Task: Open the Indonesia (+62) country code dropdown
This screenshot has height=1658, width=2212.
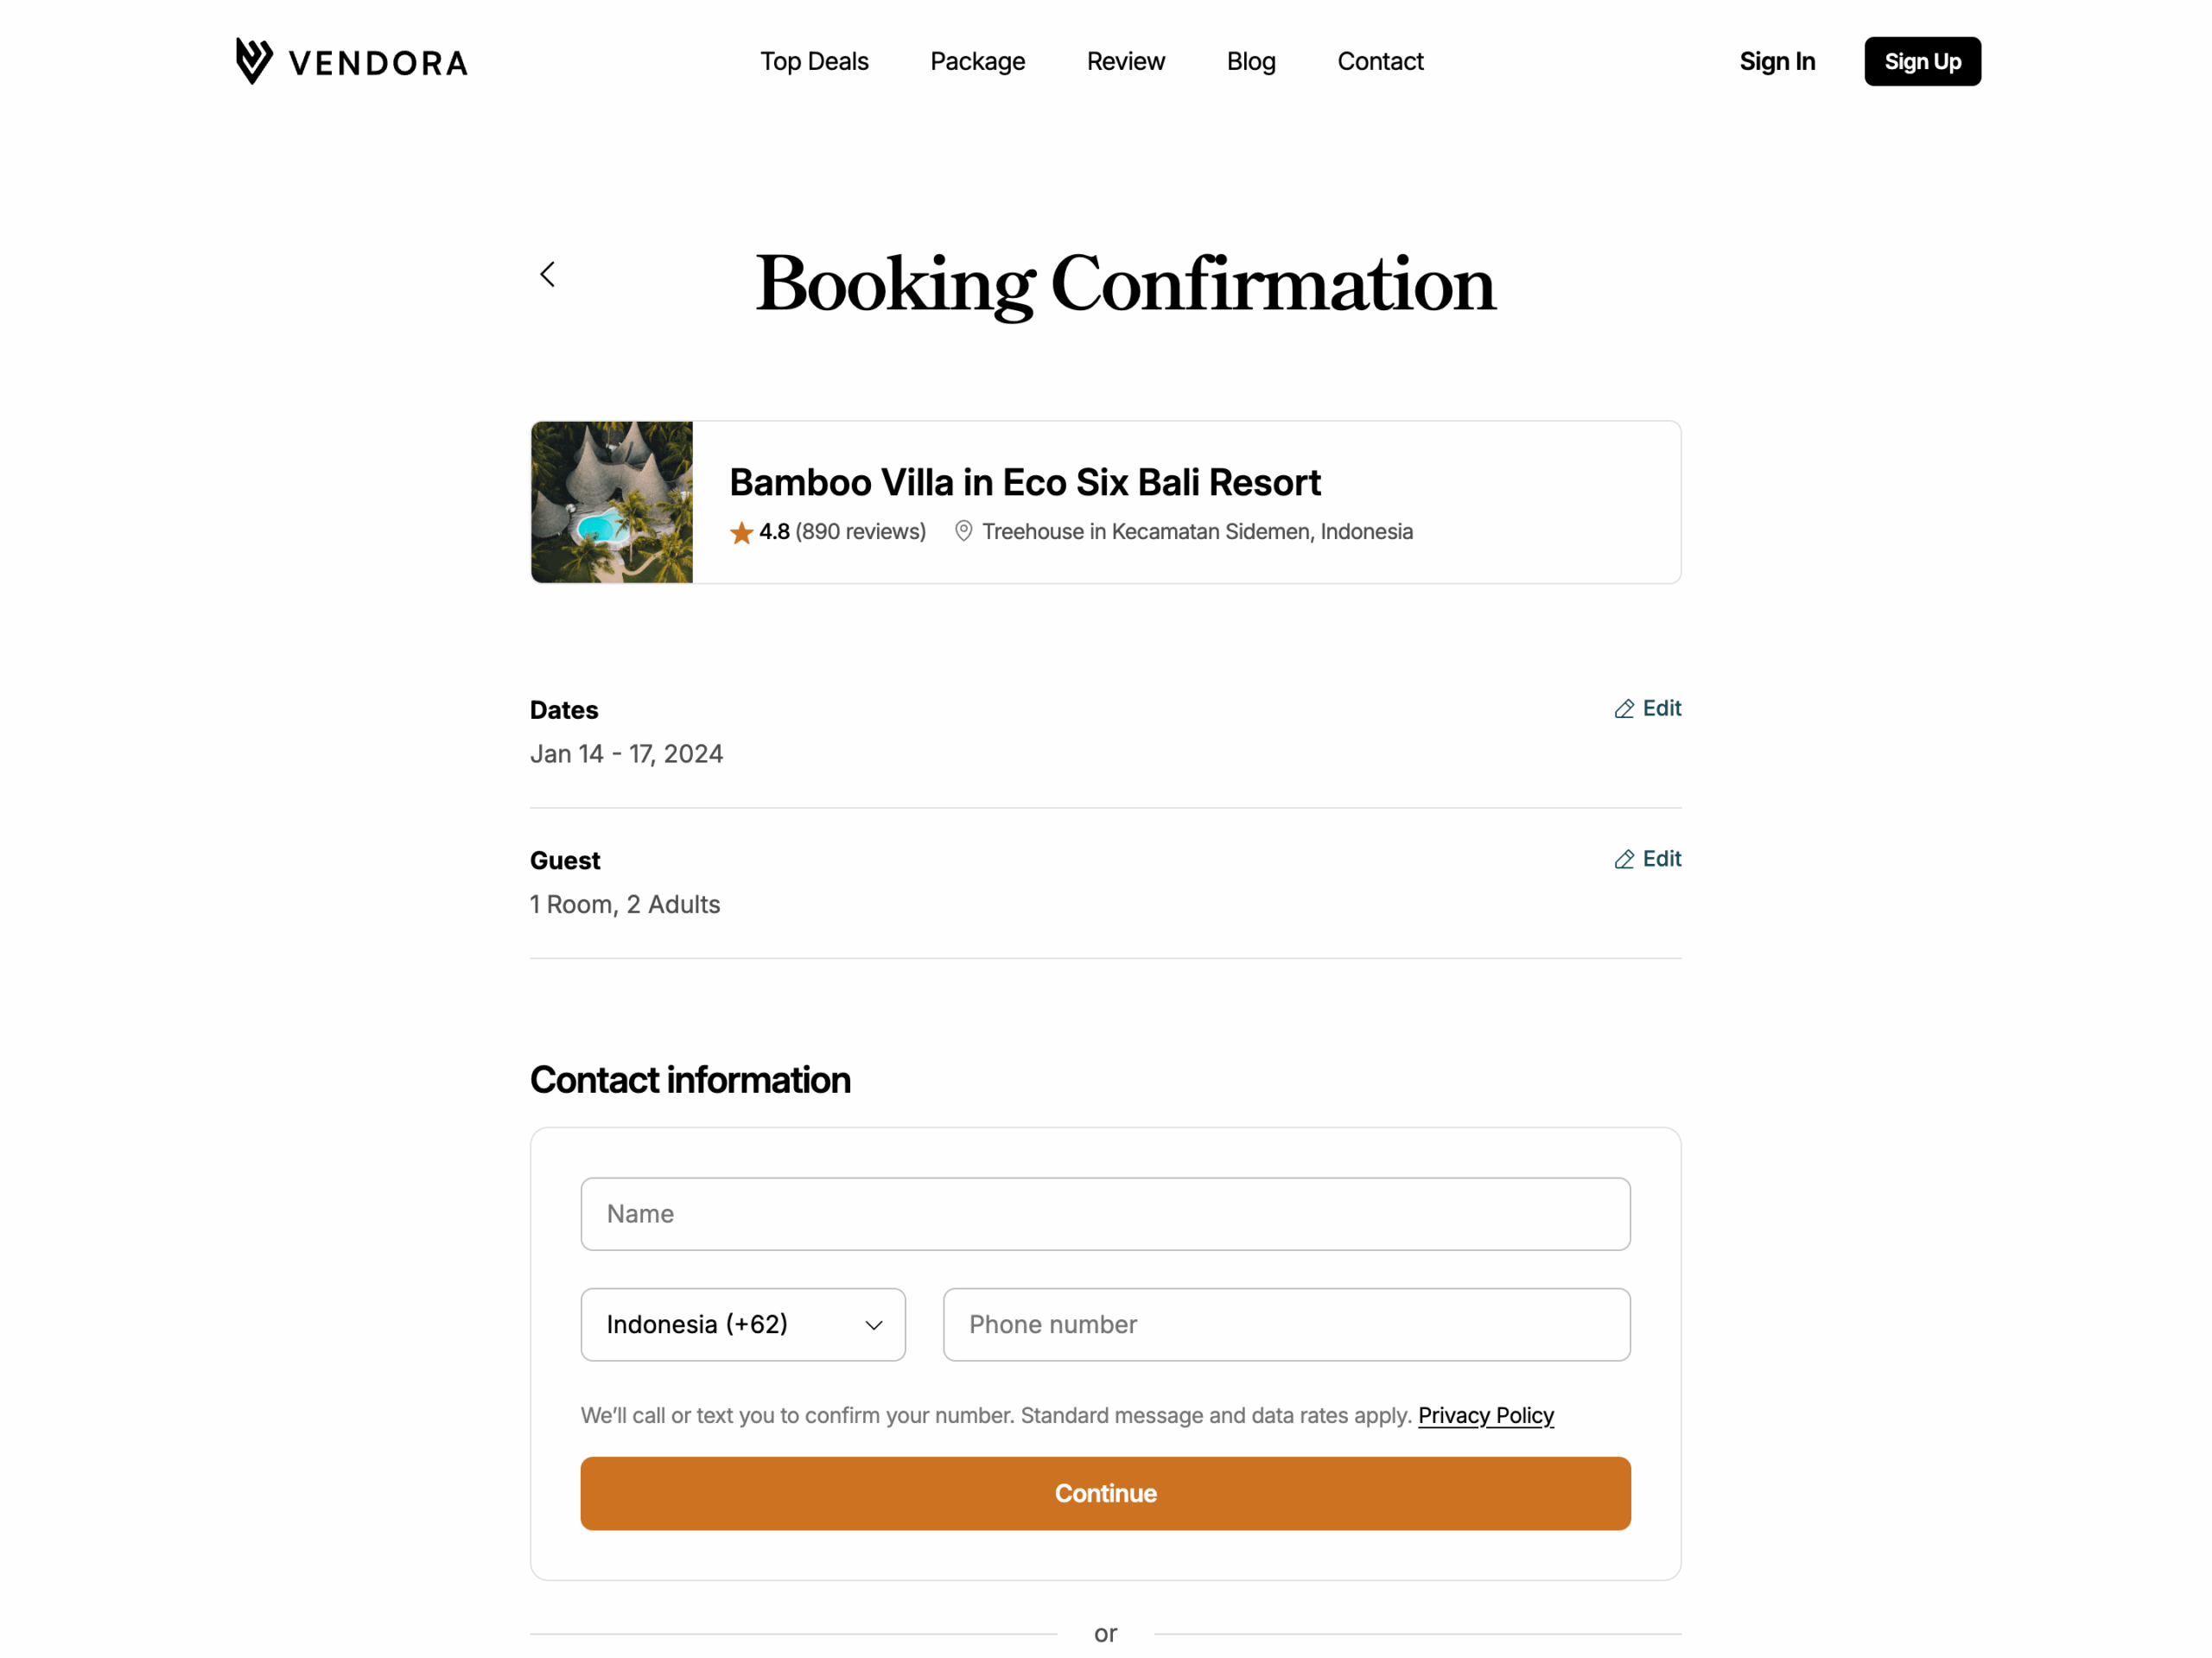Action: (742, 1324)
